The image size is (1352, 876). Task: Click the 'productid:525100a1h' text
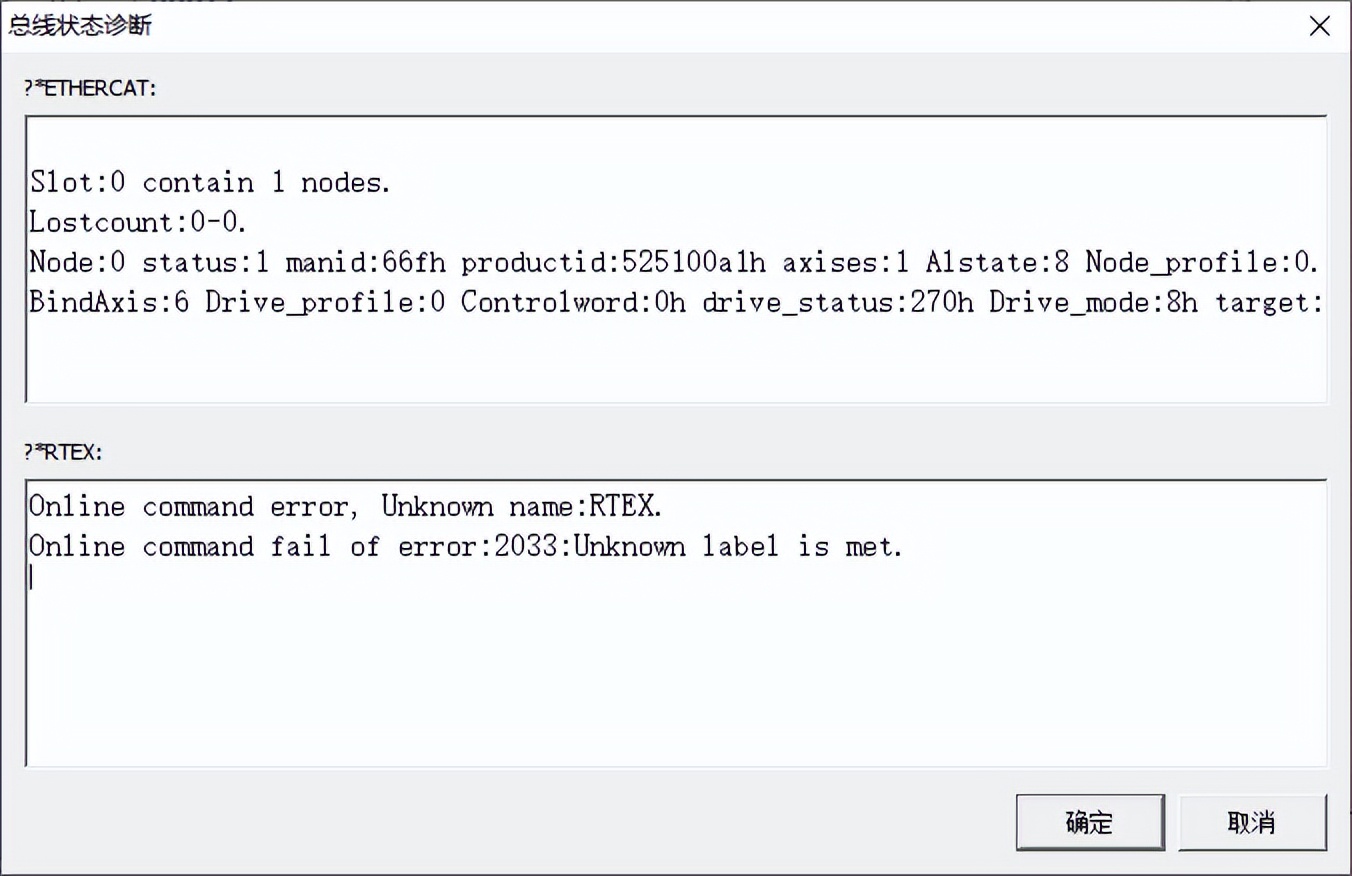tap(613, 263)
